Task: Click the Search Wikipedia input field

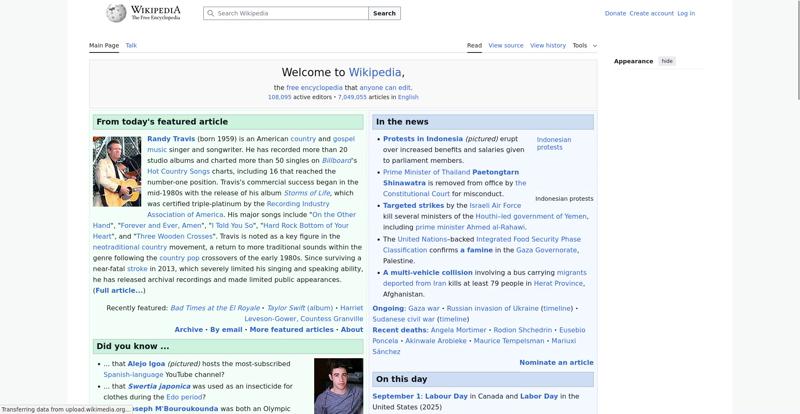Action: point(286,13)
